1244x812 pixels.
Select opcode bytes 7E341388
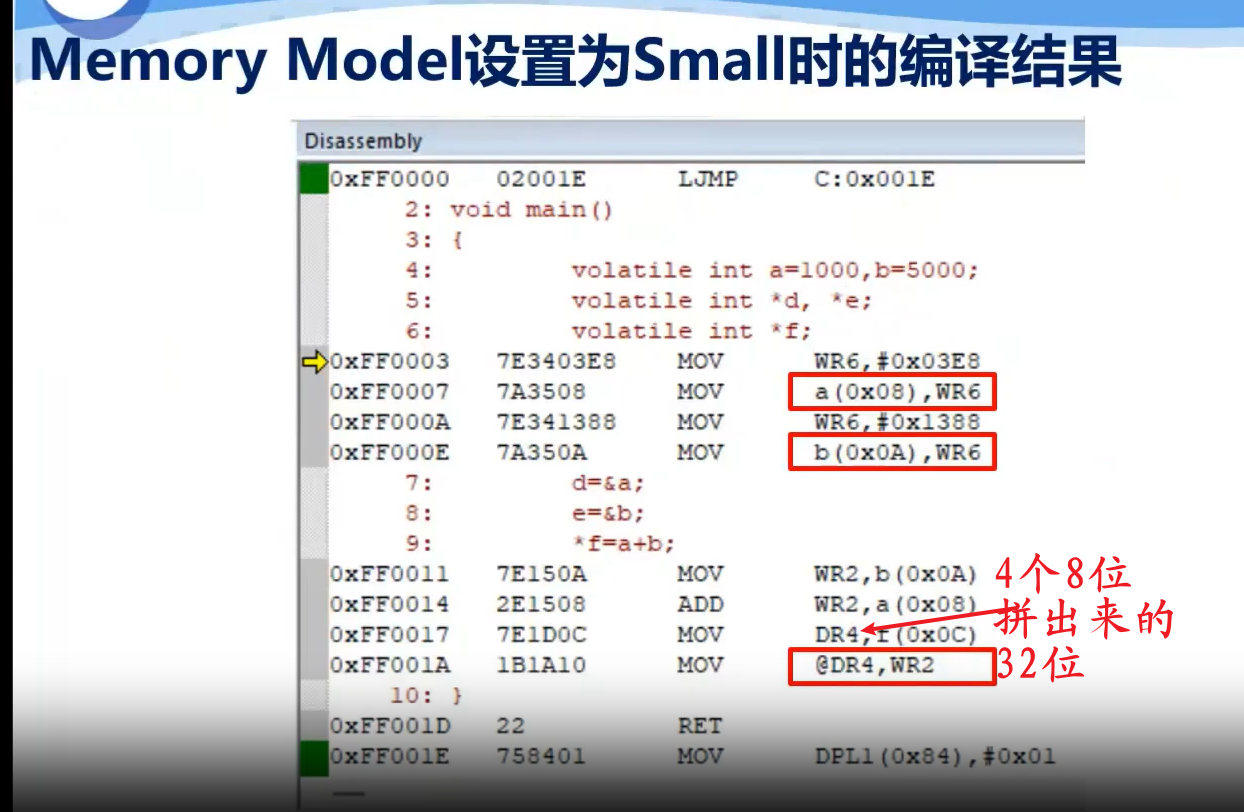[x=556, y=422]
